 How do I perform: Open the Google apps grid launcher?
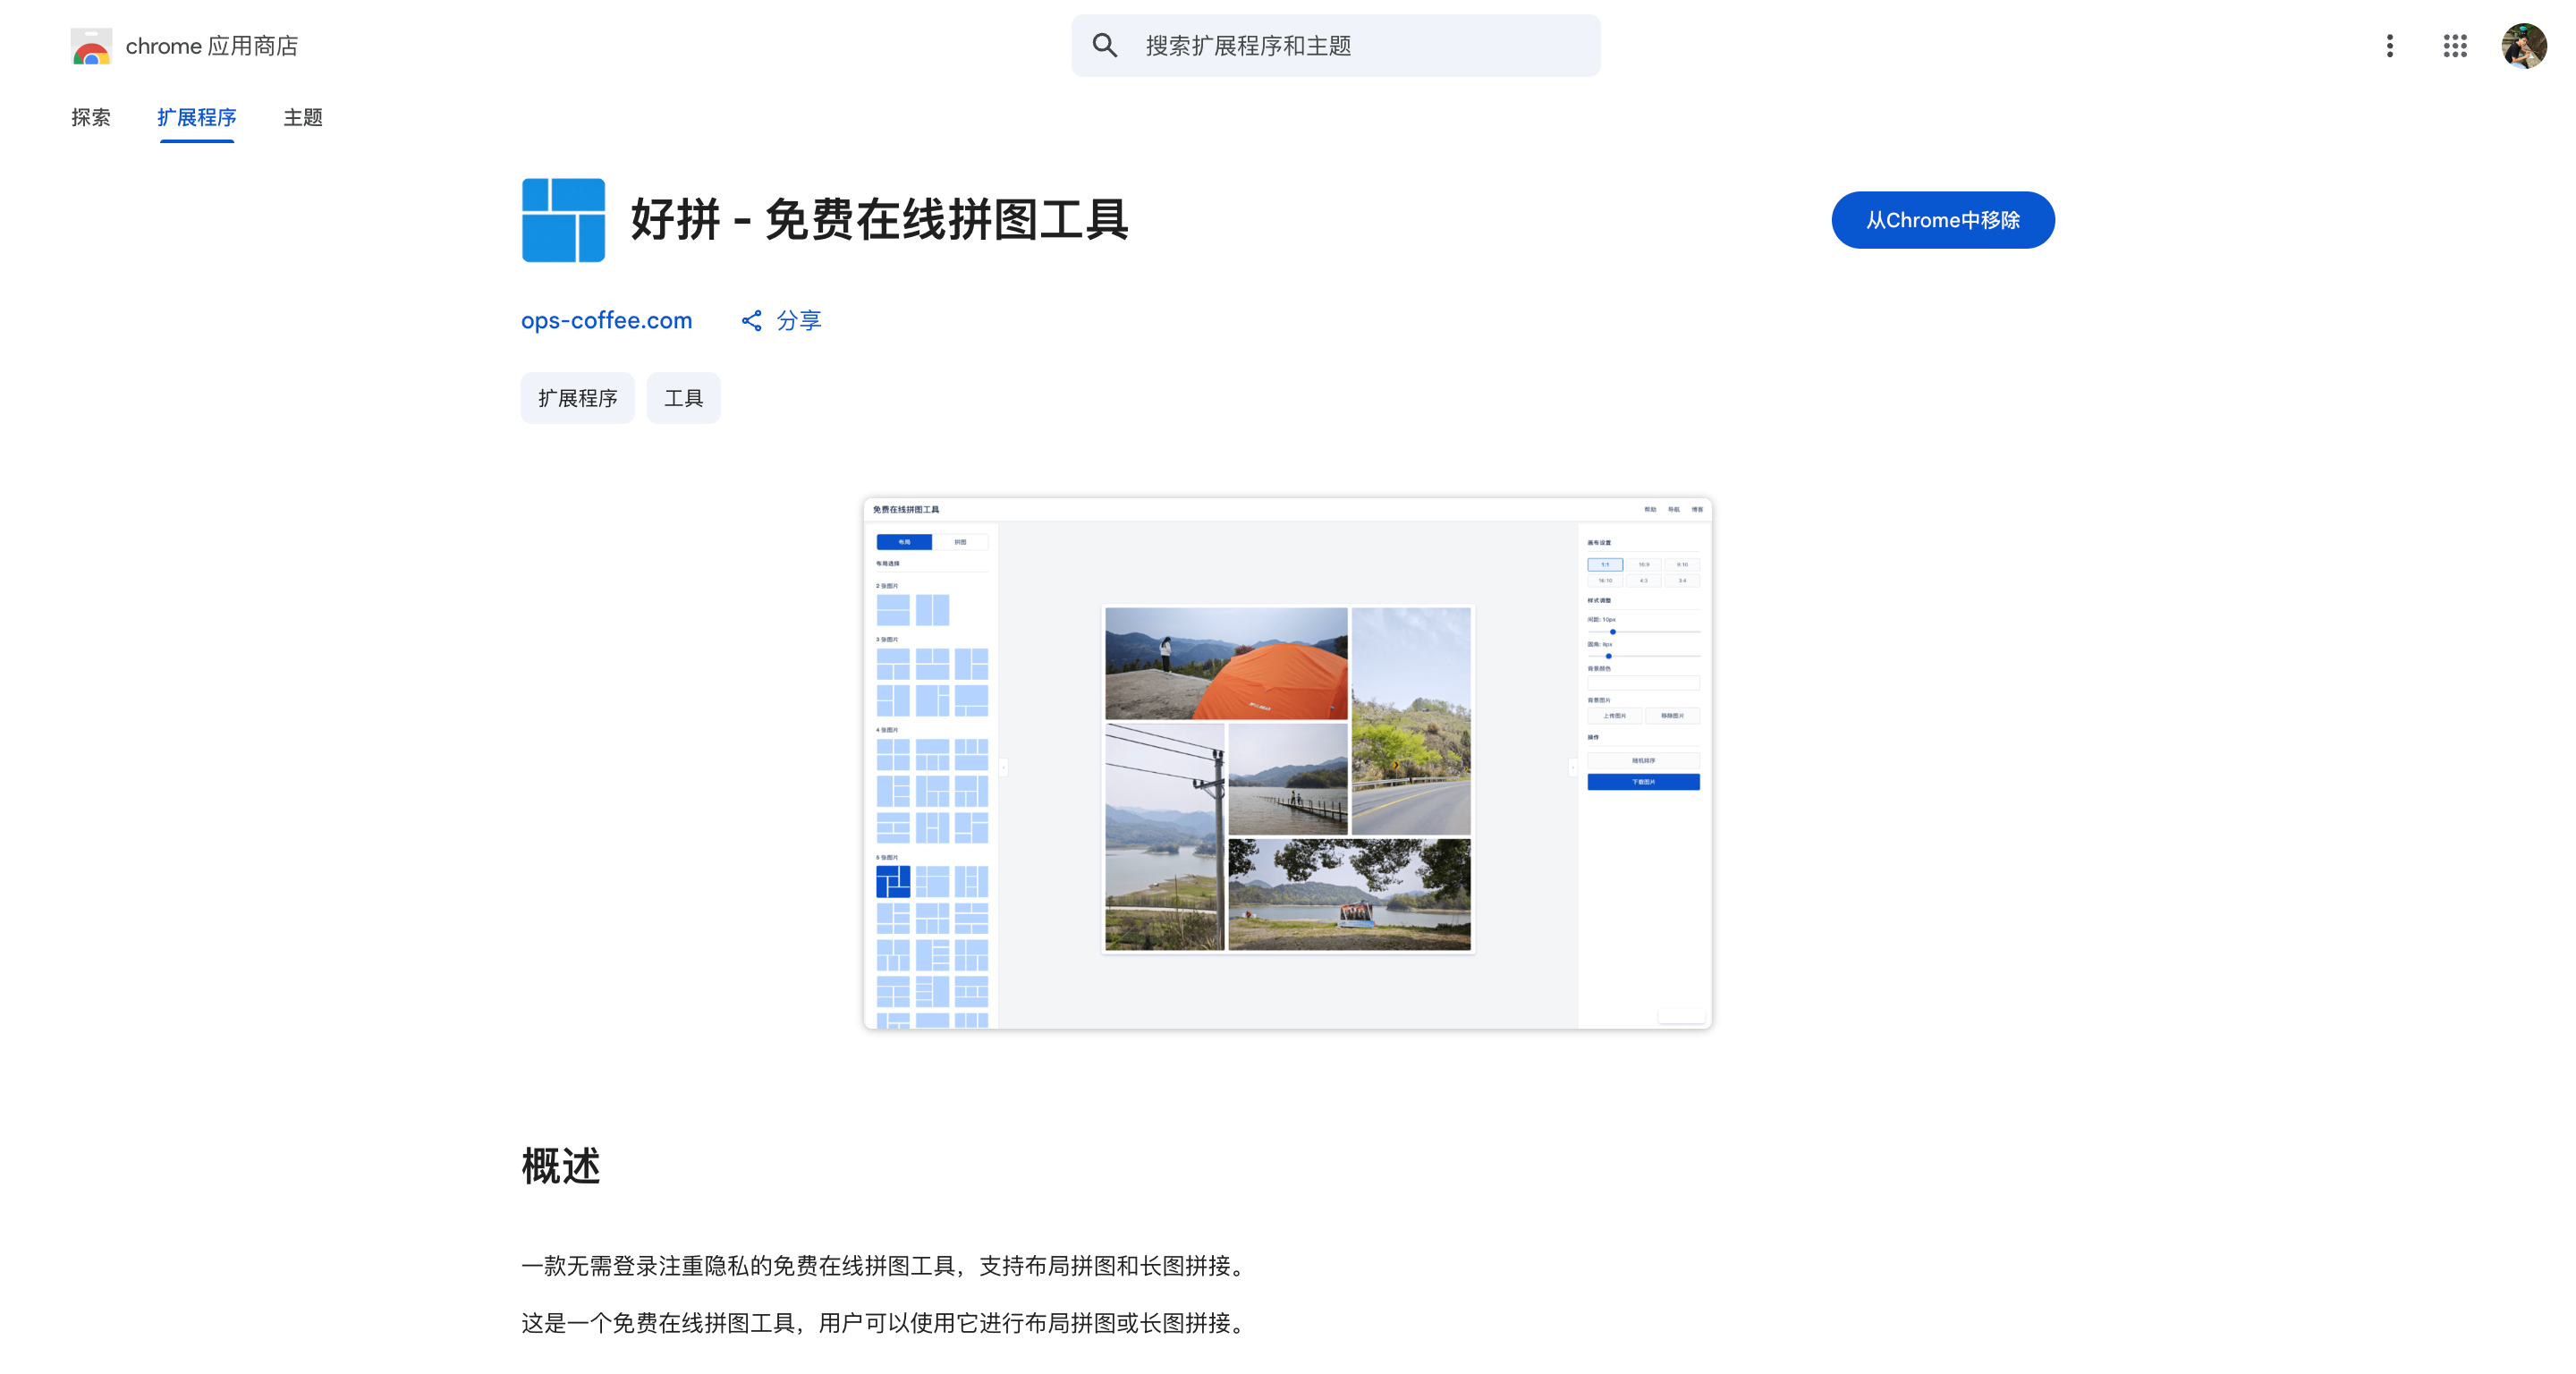[x=2454, y=45]
